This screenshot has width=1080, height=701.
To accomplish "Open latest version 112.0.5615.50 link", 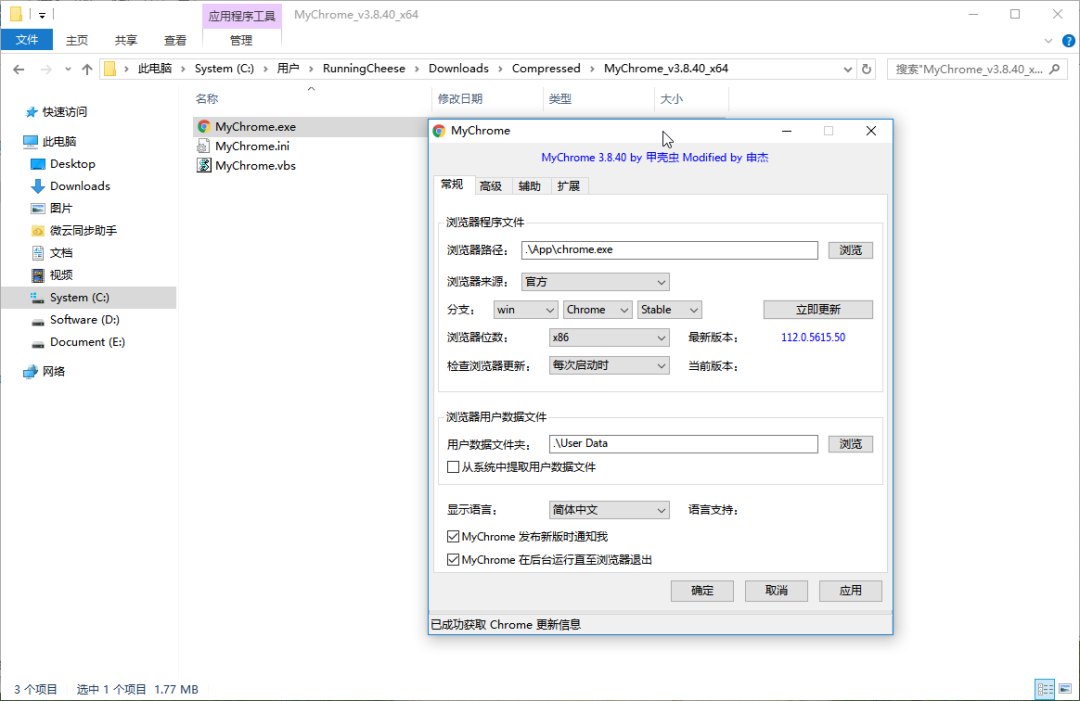I will tap(813, 337).
